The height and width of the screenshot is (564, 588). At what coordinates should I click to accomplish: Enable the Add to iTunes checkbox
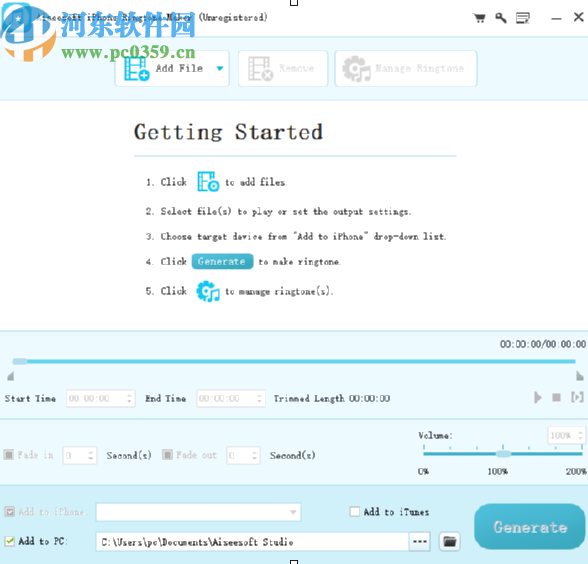tap(354, 512)
